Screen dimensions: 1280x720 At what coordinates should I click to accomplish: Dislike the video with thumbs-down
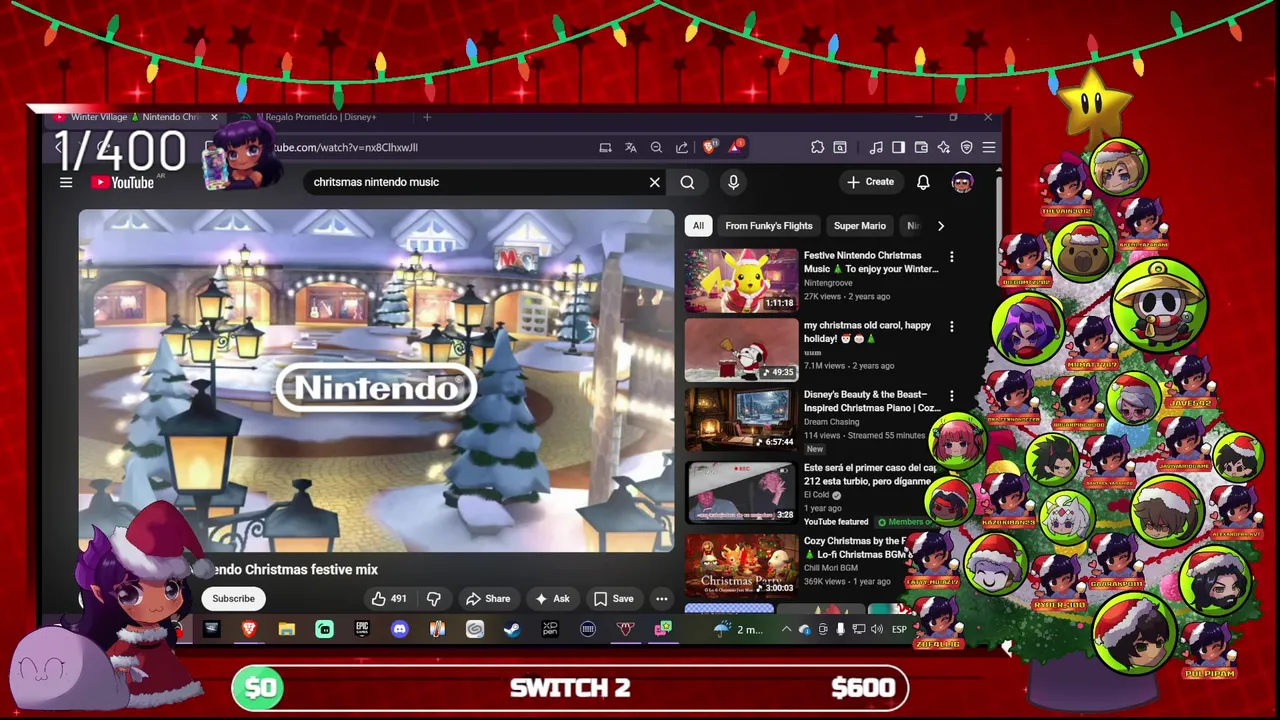click(x=434, y=599)
